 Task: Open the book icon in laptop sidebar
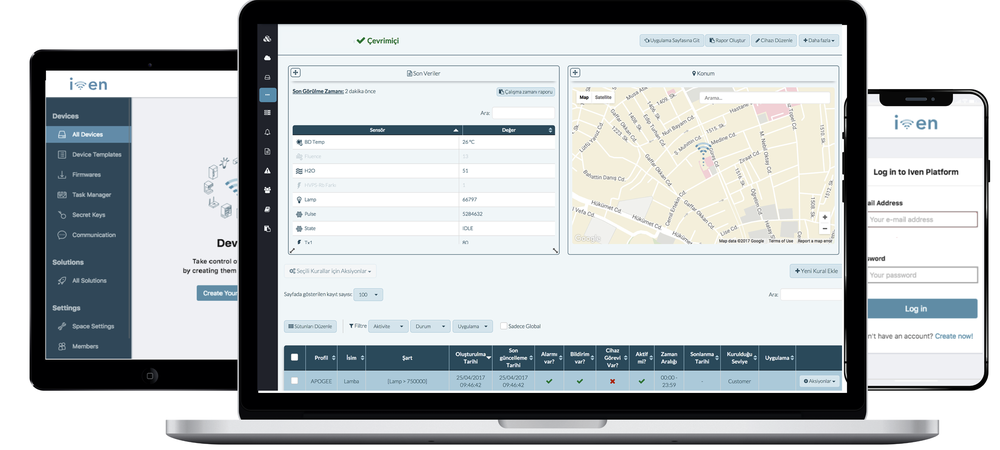[267, 209]
